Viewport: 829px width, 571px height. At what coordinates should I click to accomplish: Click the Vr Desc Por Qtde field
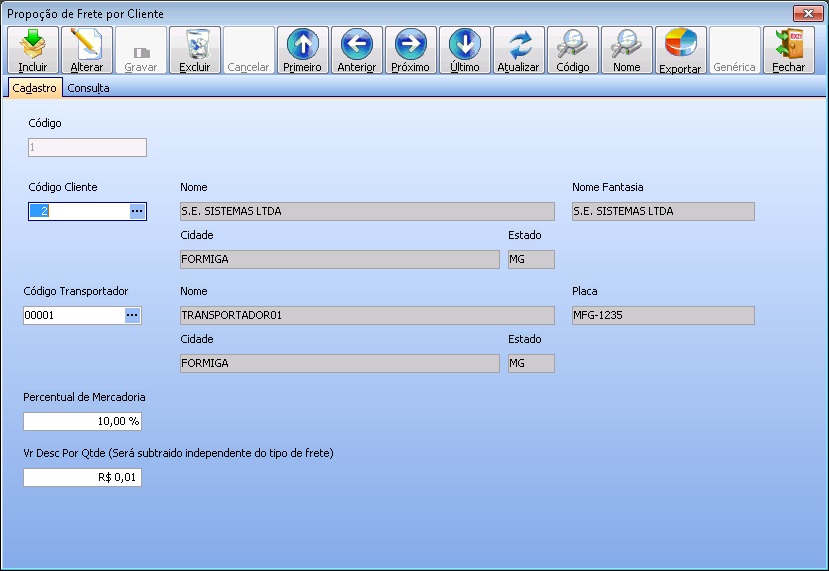click(82, 477)
